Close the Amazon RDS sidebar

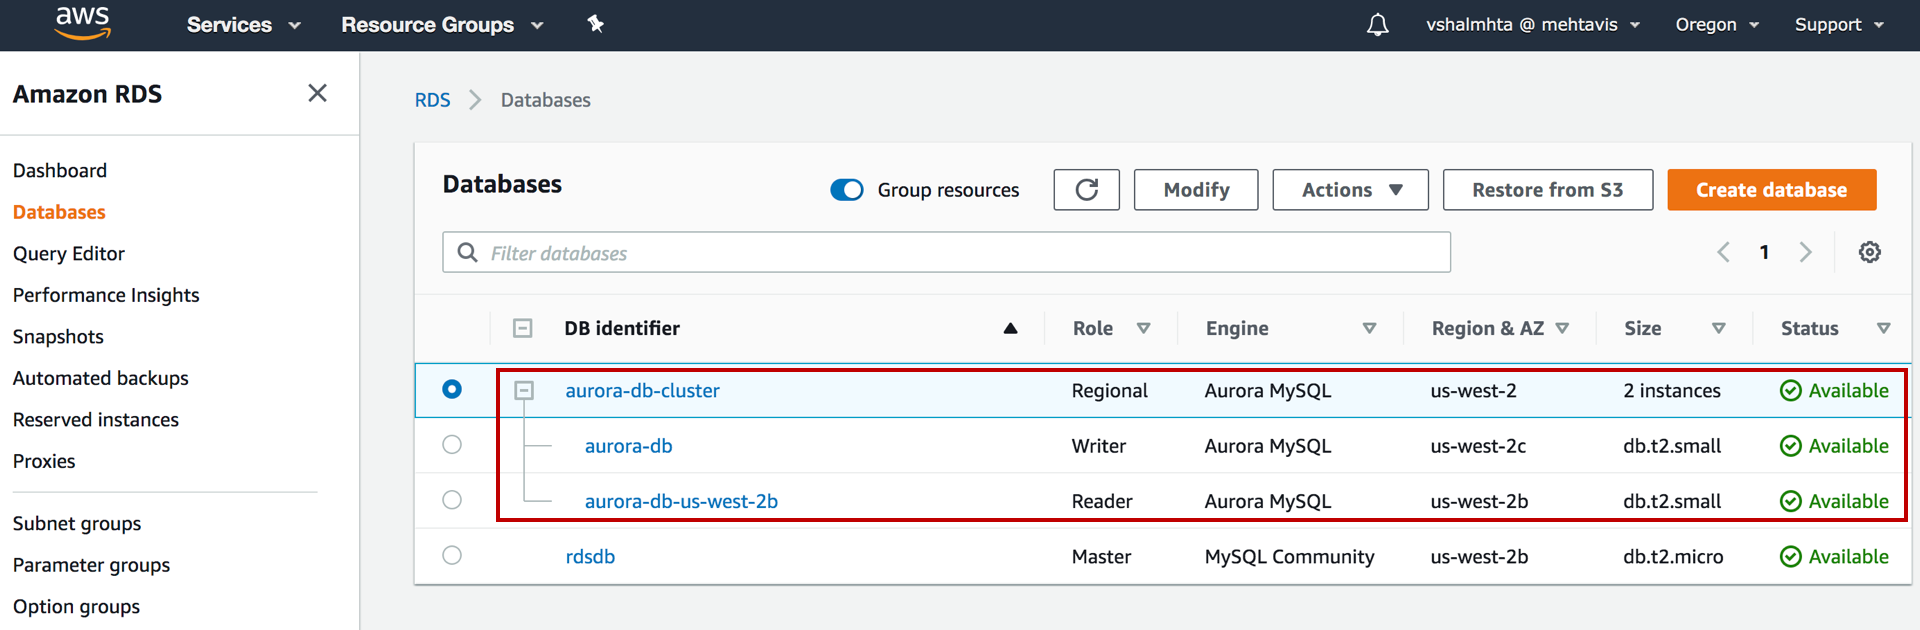coord(317,93)
